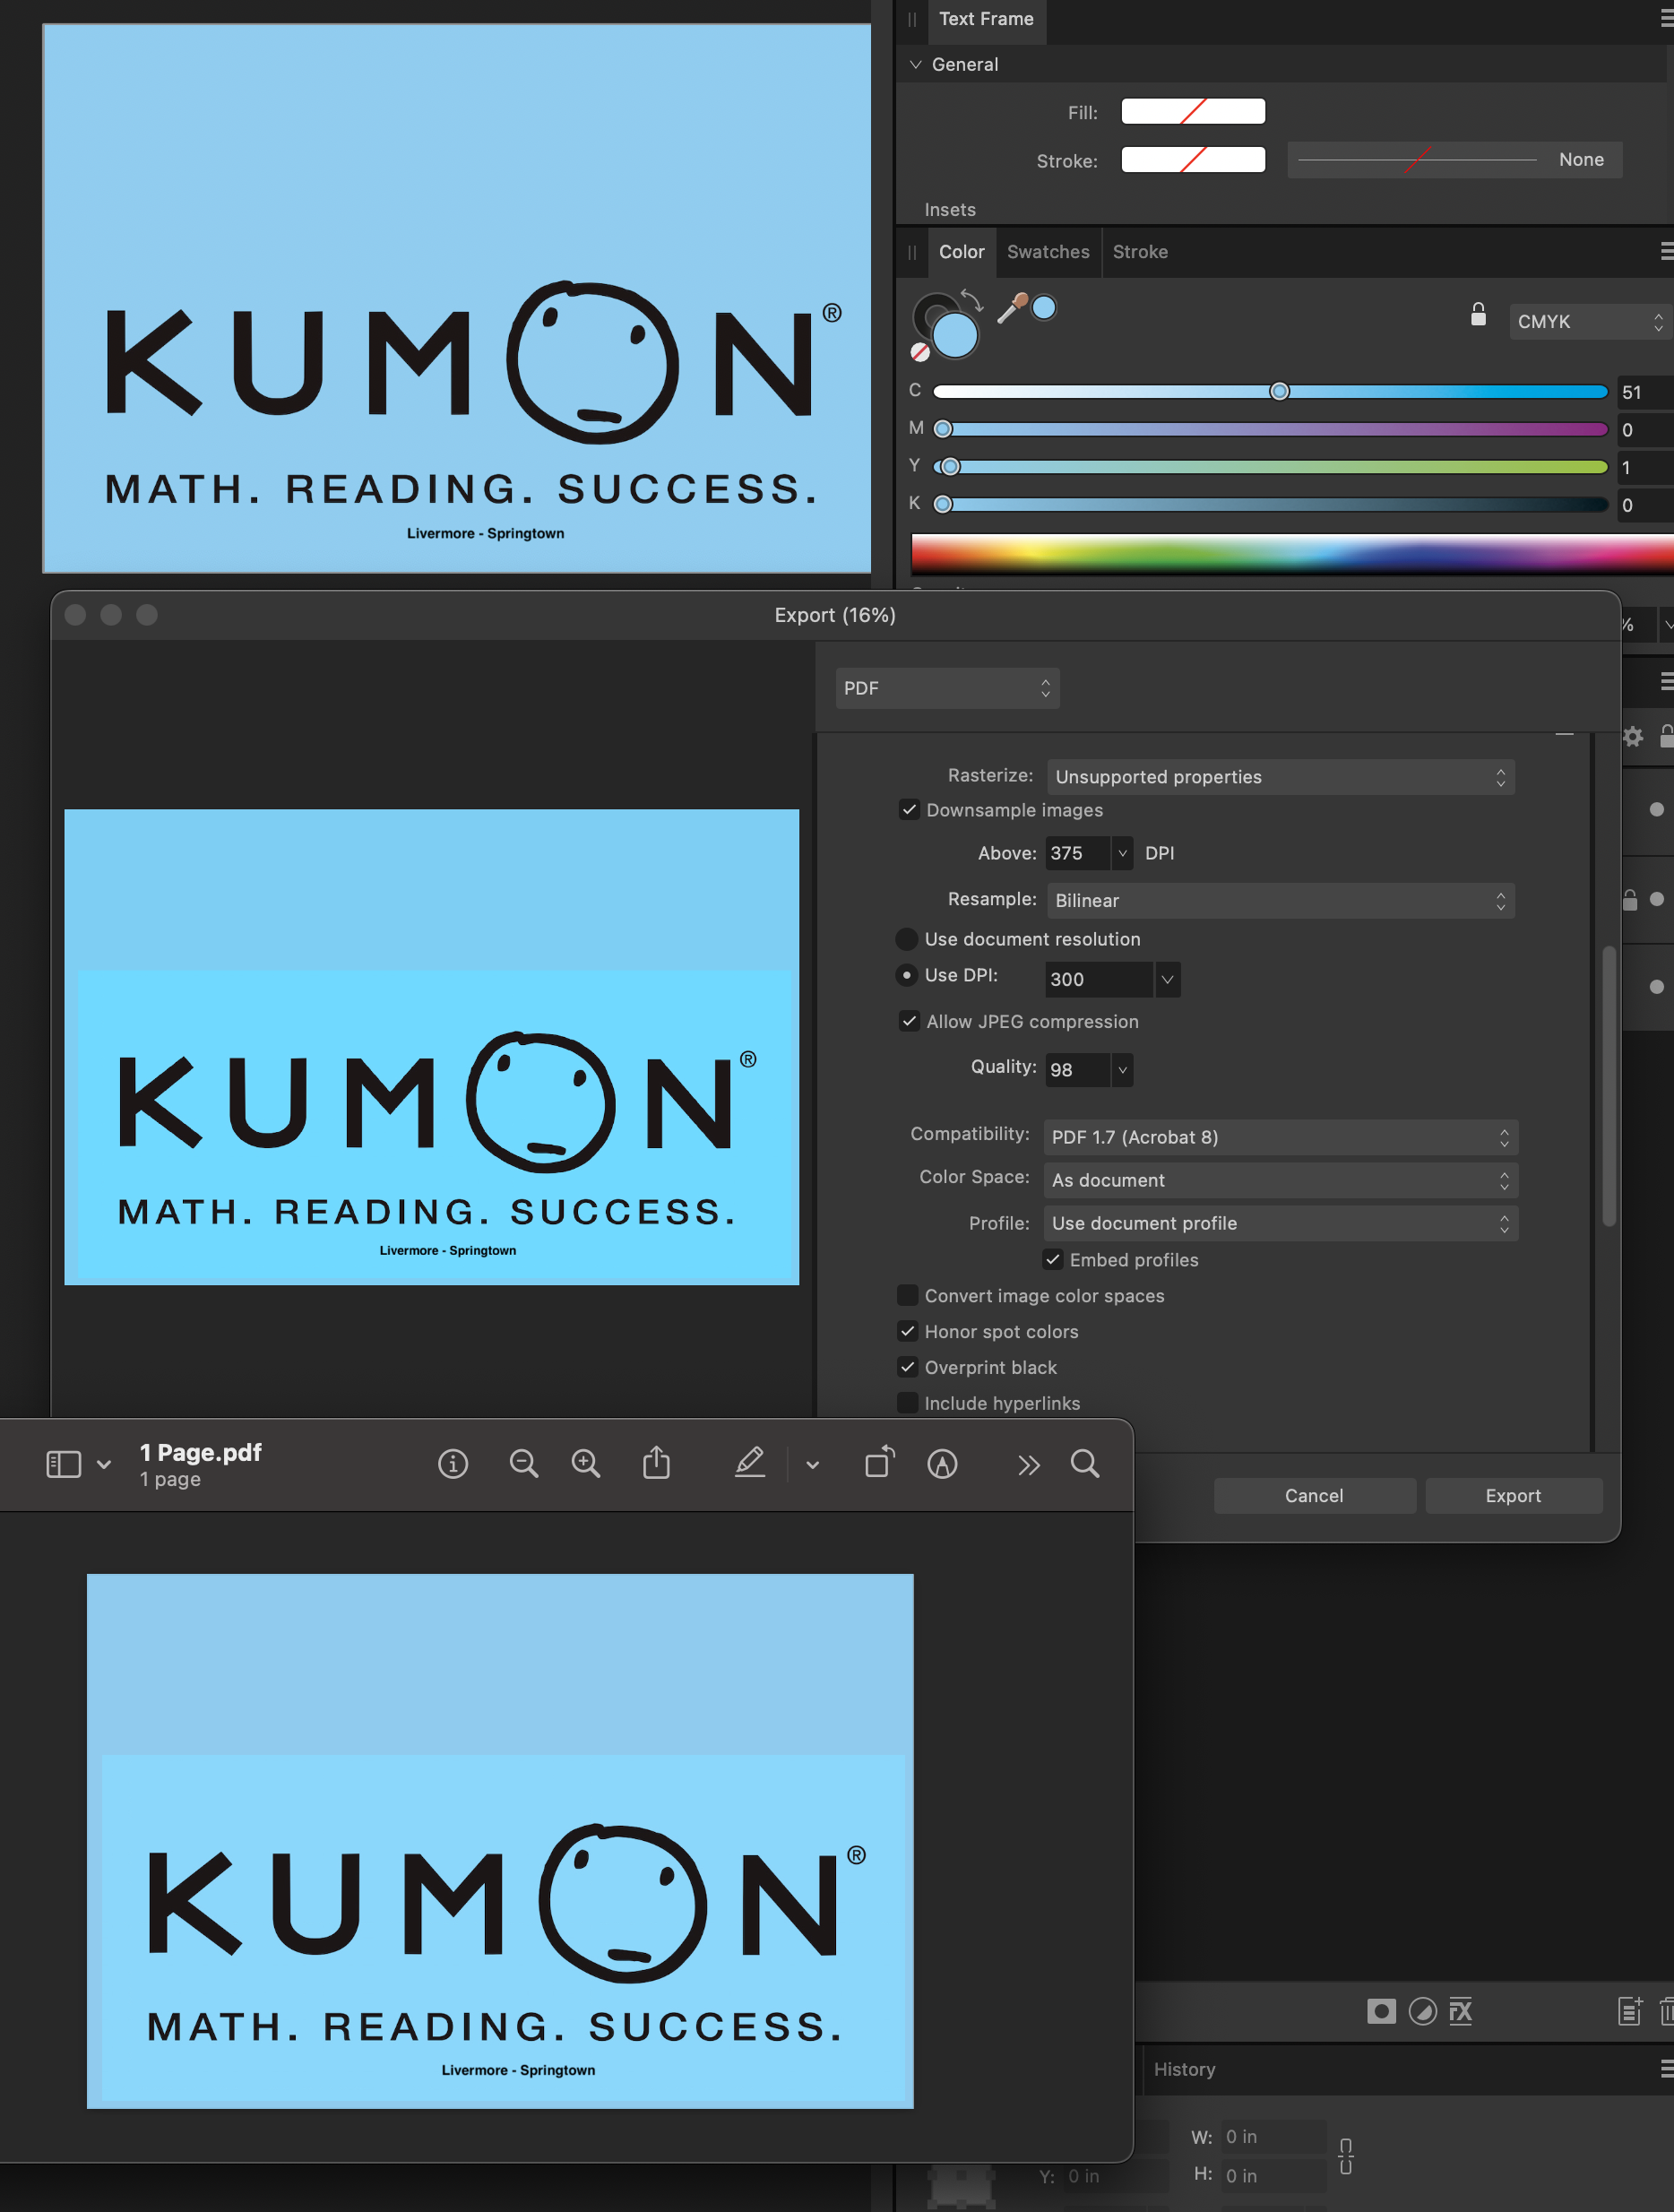The height and width of the screenshot is (2212, 1674).
Task: Click the Export button
Action: pos(1513,1495)
